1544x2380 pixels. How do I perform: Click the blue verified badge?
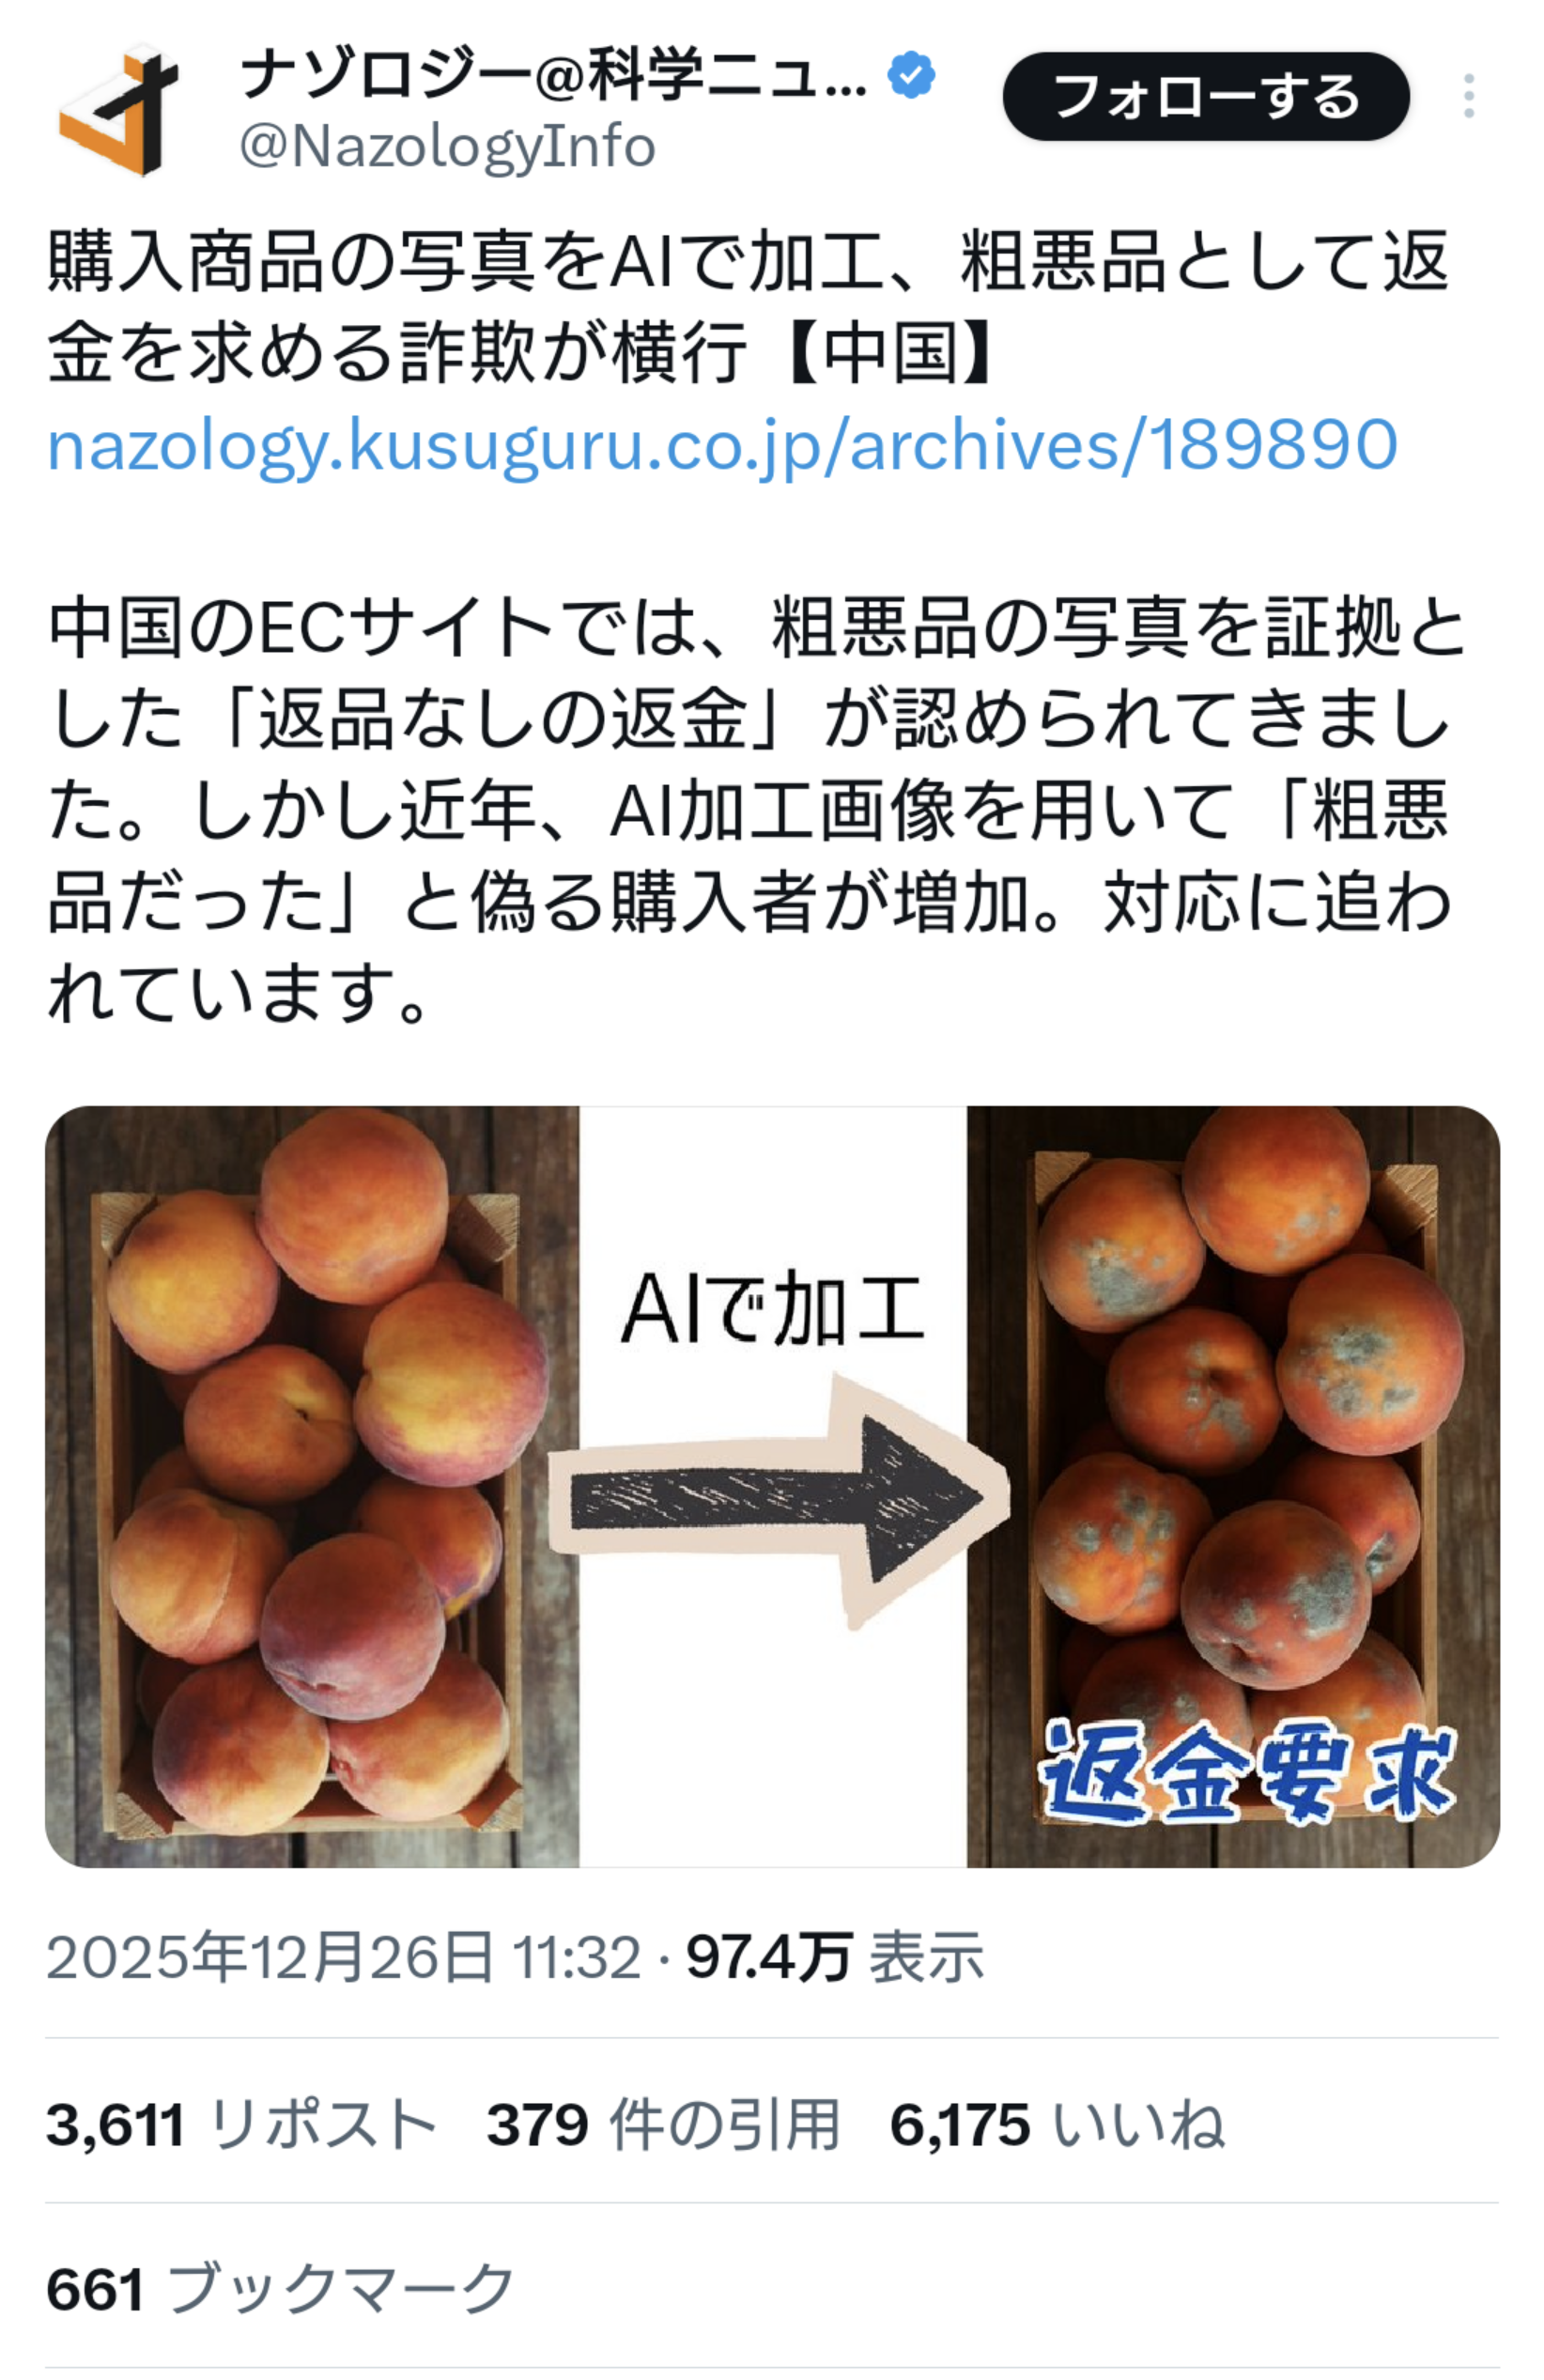click(x=911, y=75)
